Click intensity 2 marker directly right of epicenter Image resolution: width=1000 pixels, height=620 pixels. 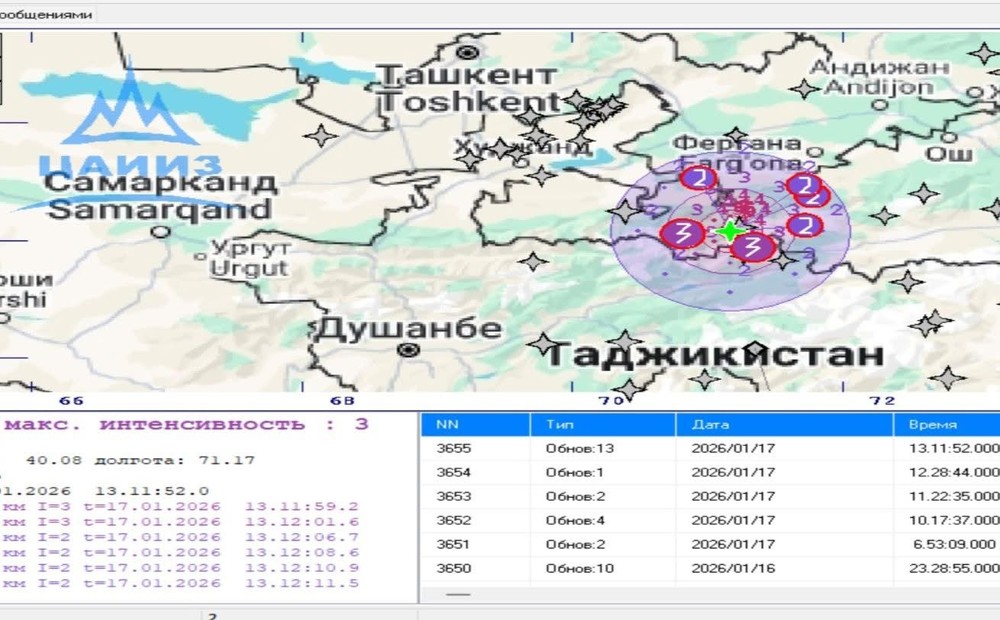pyautogui.click(x=803, y=225)
